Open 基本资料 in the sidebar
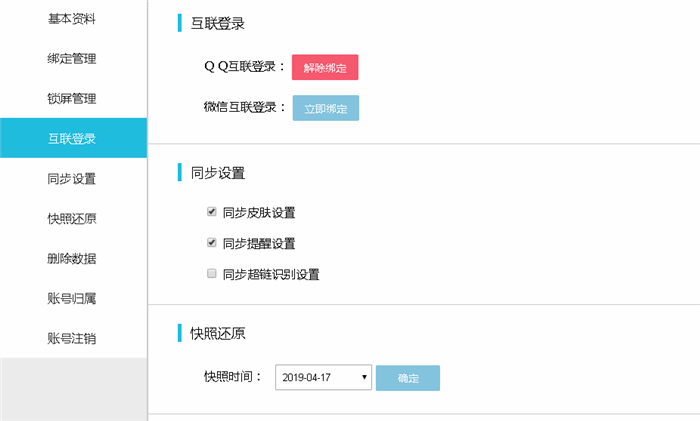This screenshot has height=421, width=700. click(x=72, y=19)
